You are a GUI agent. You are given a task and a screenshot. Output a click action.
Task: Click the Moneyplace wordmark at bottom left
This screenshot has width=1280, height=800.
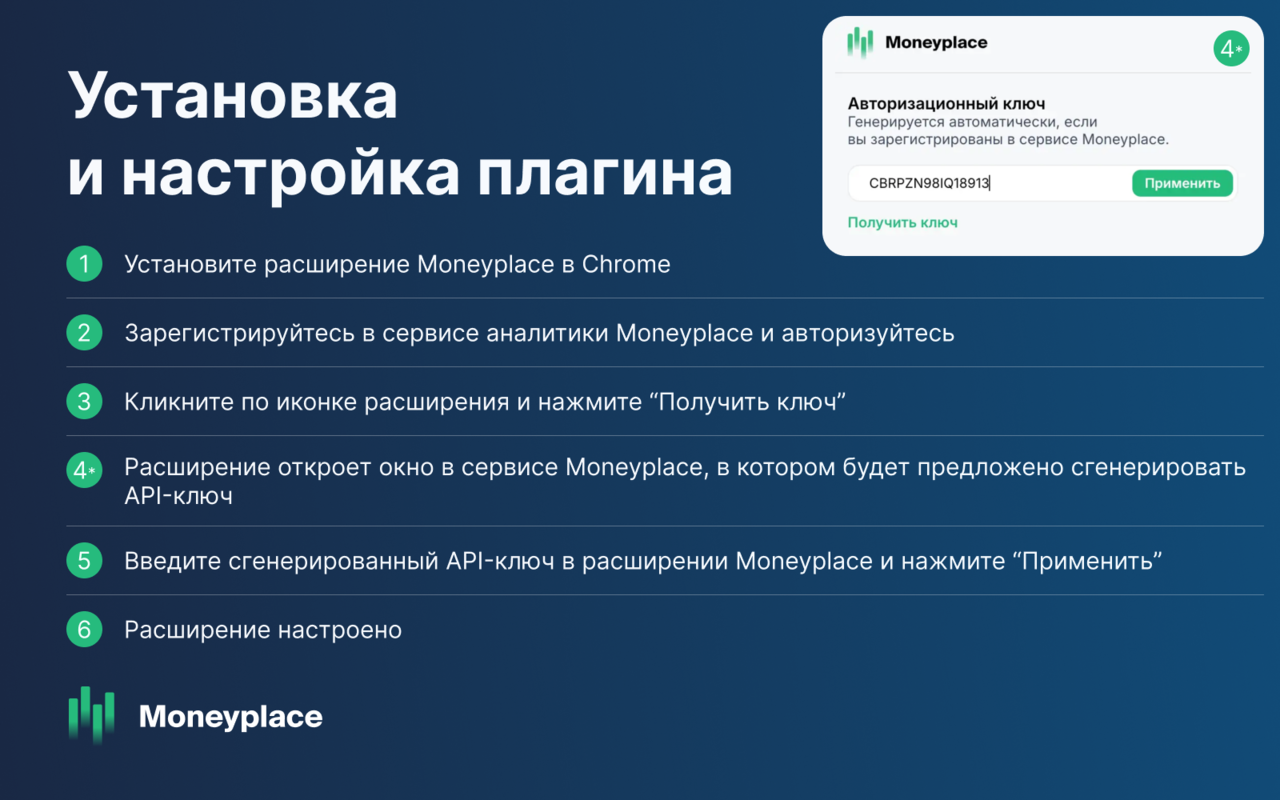click(x=231, y=716)
